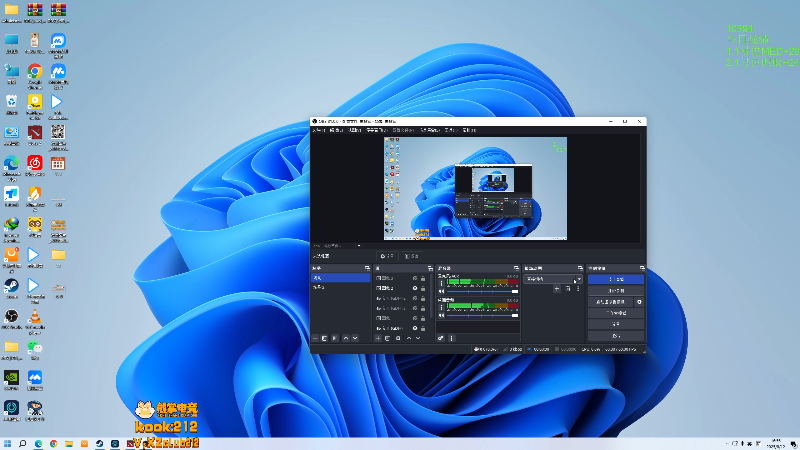
Task: Remove the selected transition with trash icon
Action: [x=567, y=289]
